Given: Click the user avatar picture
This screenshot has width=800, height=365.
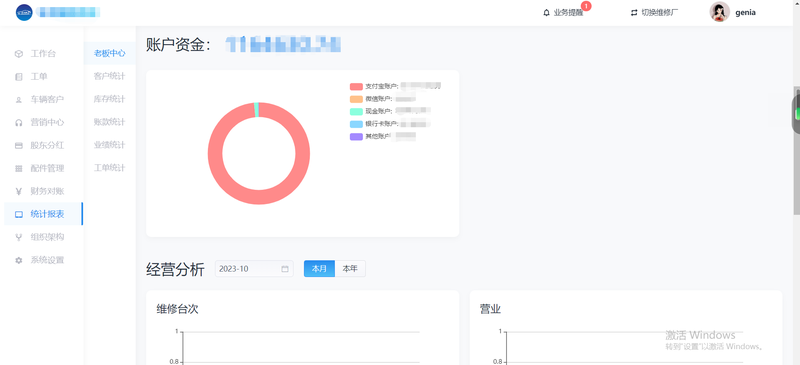Looking at the screenshot, I should (x=719, y=12).
